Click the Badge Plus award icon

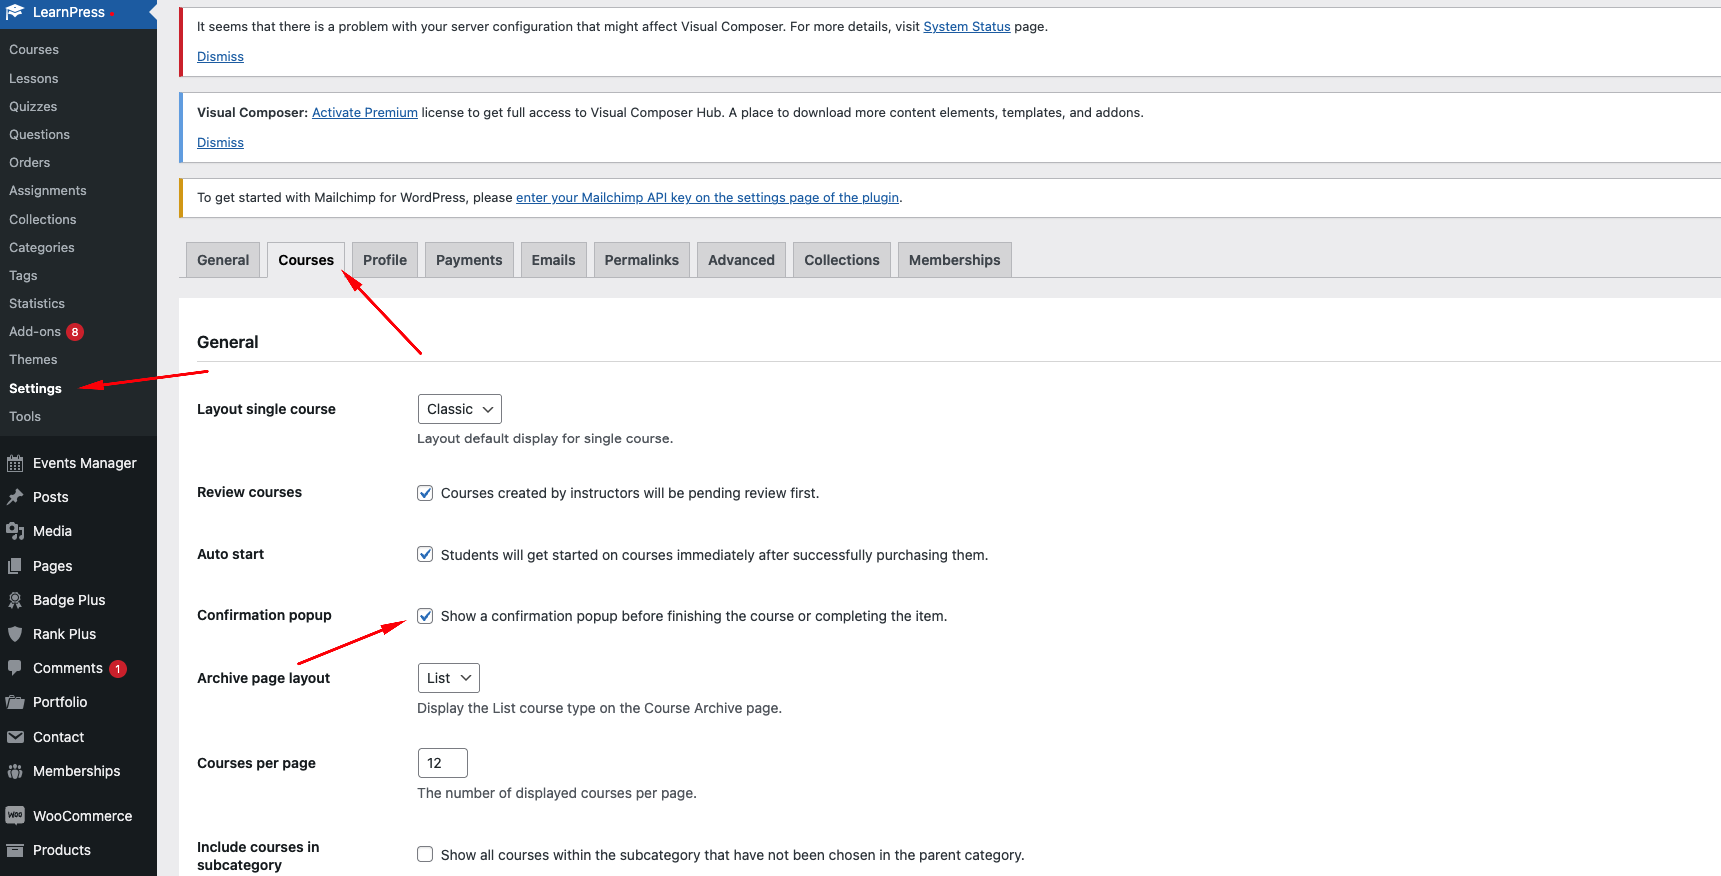tap(15, 600)
